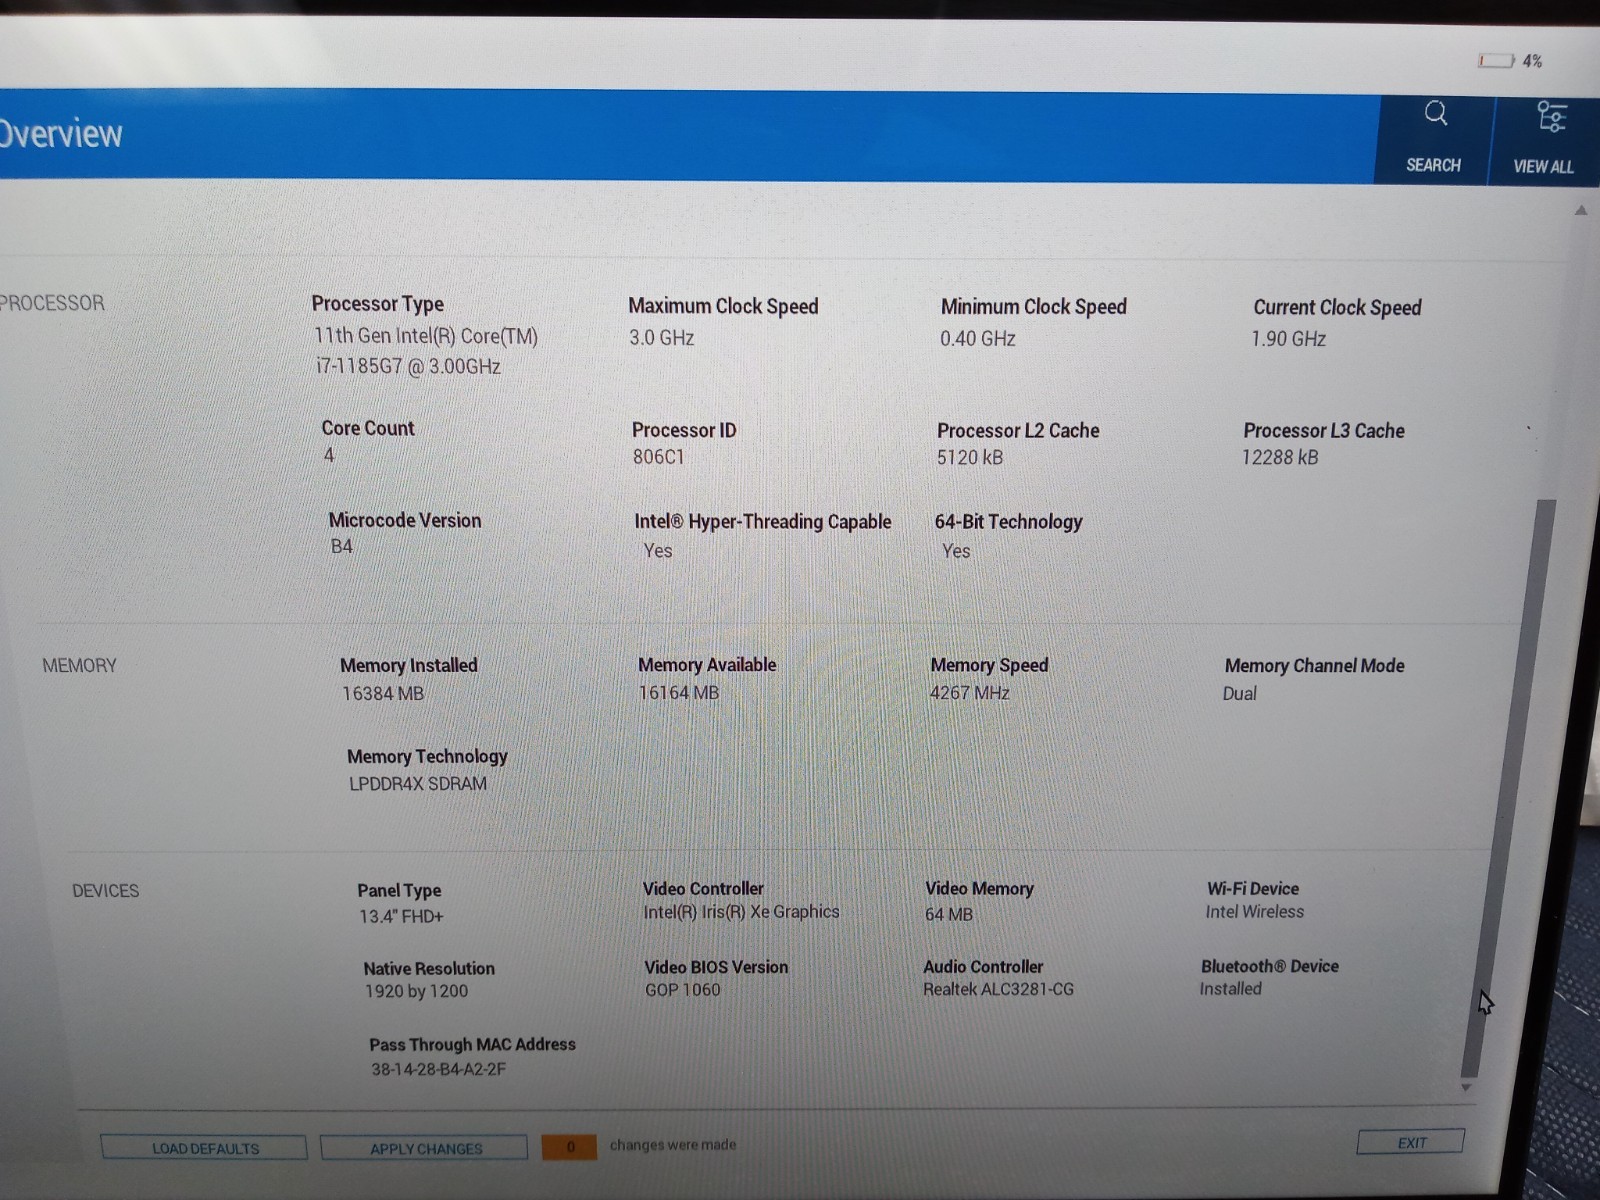Click the Memory Channel Mode value Dual

click(x=1239, y=694)
